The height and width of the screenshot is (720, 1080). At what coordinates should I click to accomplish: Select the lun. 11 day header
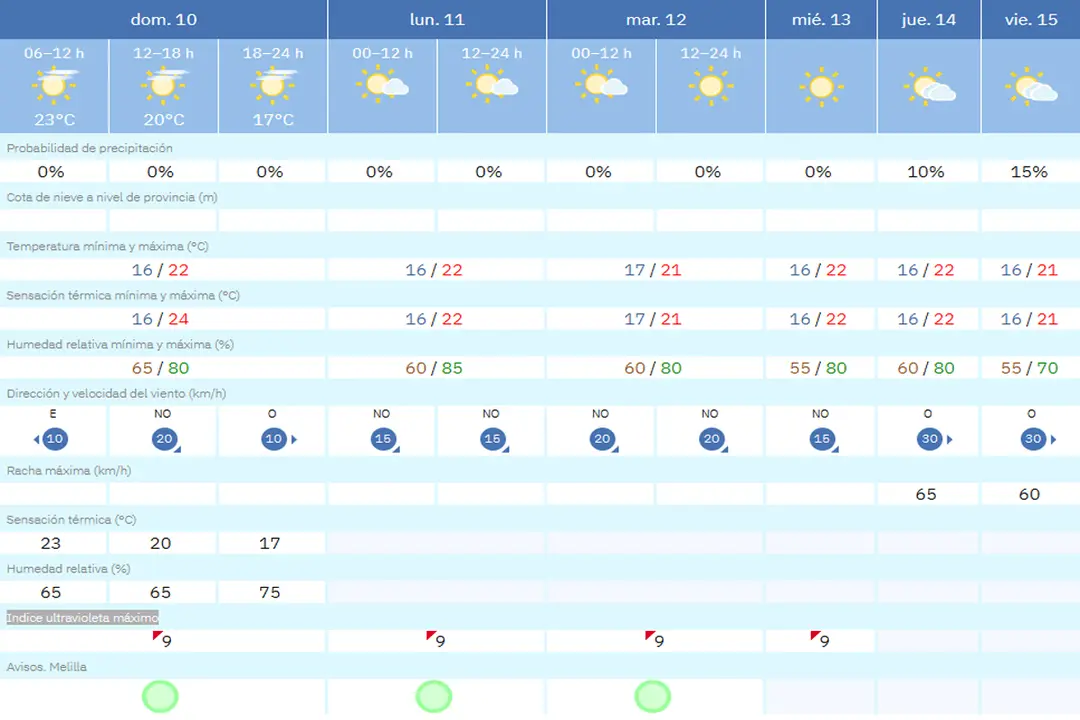[x=437, y=19]
